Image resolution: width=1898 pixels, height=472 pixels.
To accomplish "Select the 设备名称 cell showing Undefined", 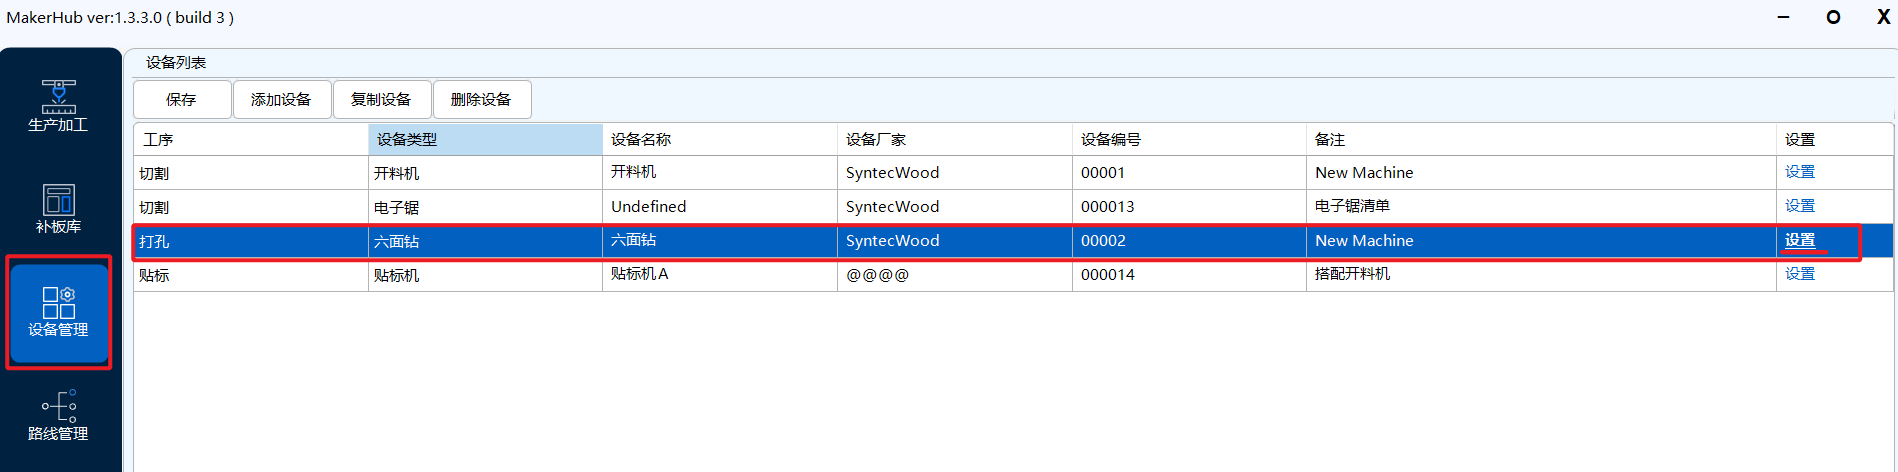I will 649,207.
